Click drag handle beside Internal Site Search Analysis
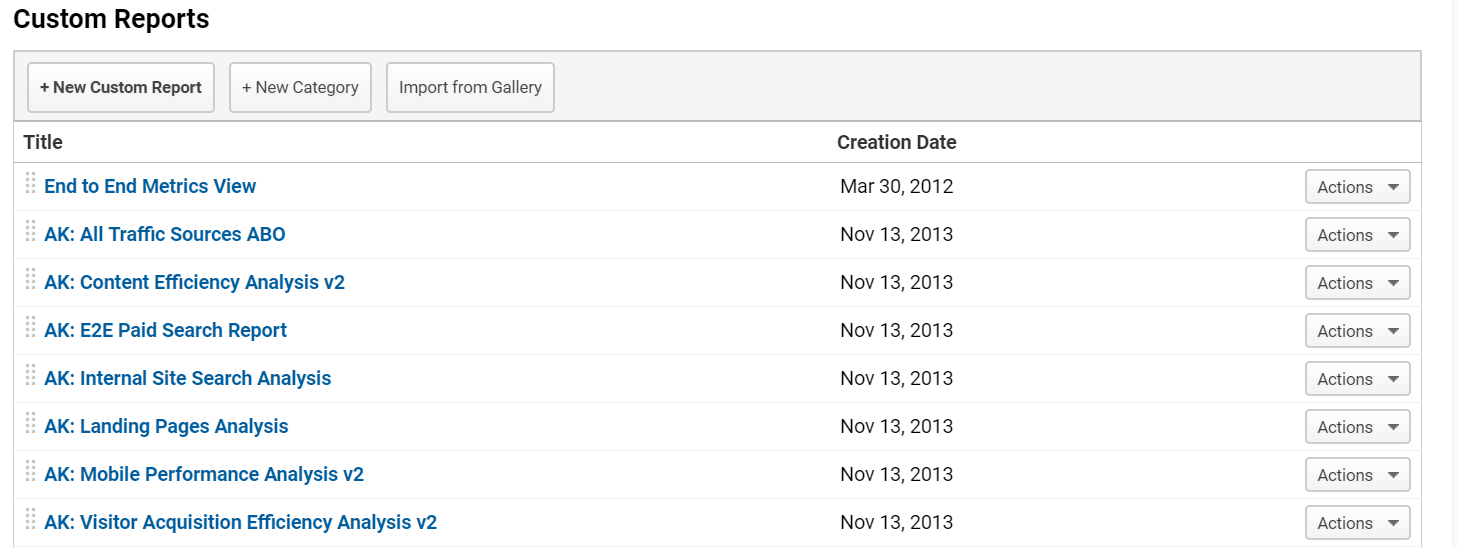This screenshot has width=1457, height=548. tap(30, 376)
